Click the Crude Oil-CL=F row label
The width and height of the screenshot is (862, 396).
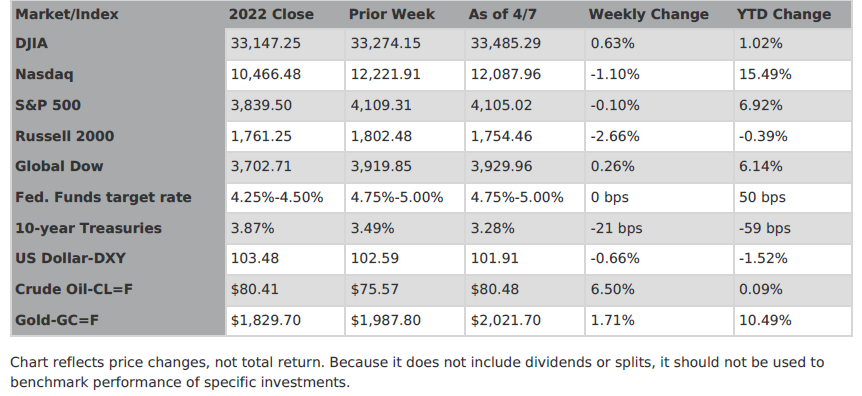pos(74,289)
